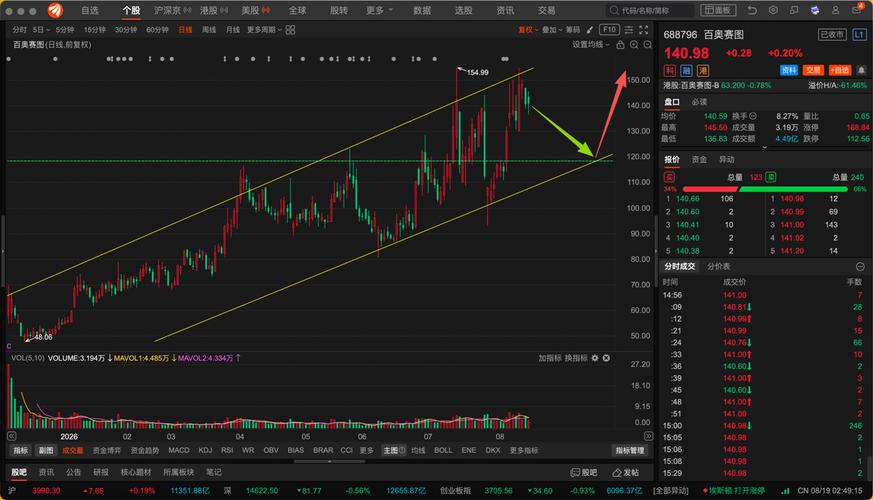Click the 面板 panel layout button
Screen dimensions: 873x500
tap(718, 10)
